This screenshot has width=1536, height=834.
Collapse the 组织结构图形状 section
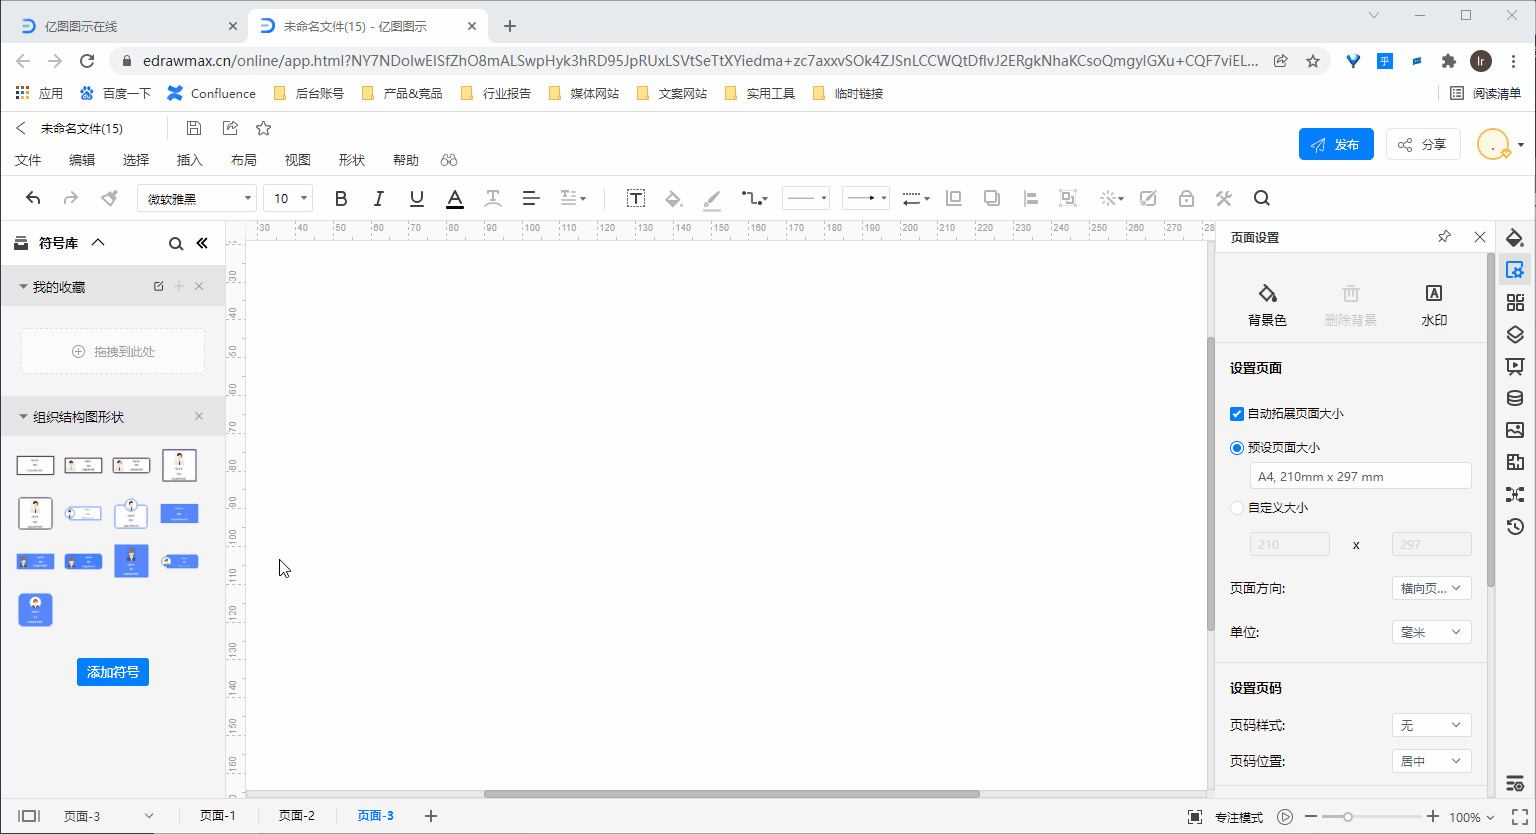coord(22,416)
